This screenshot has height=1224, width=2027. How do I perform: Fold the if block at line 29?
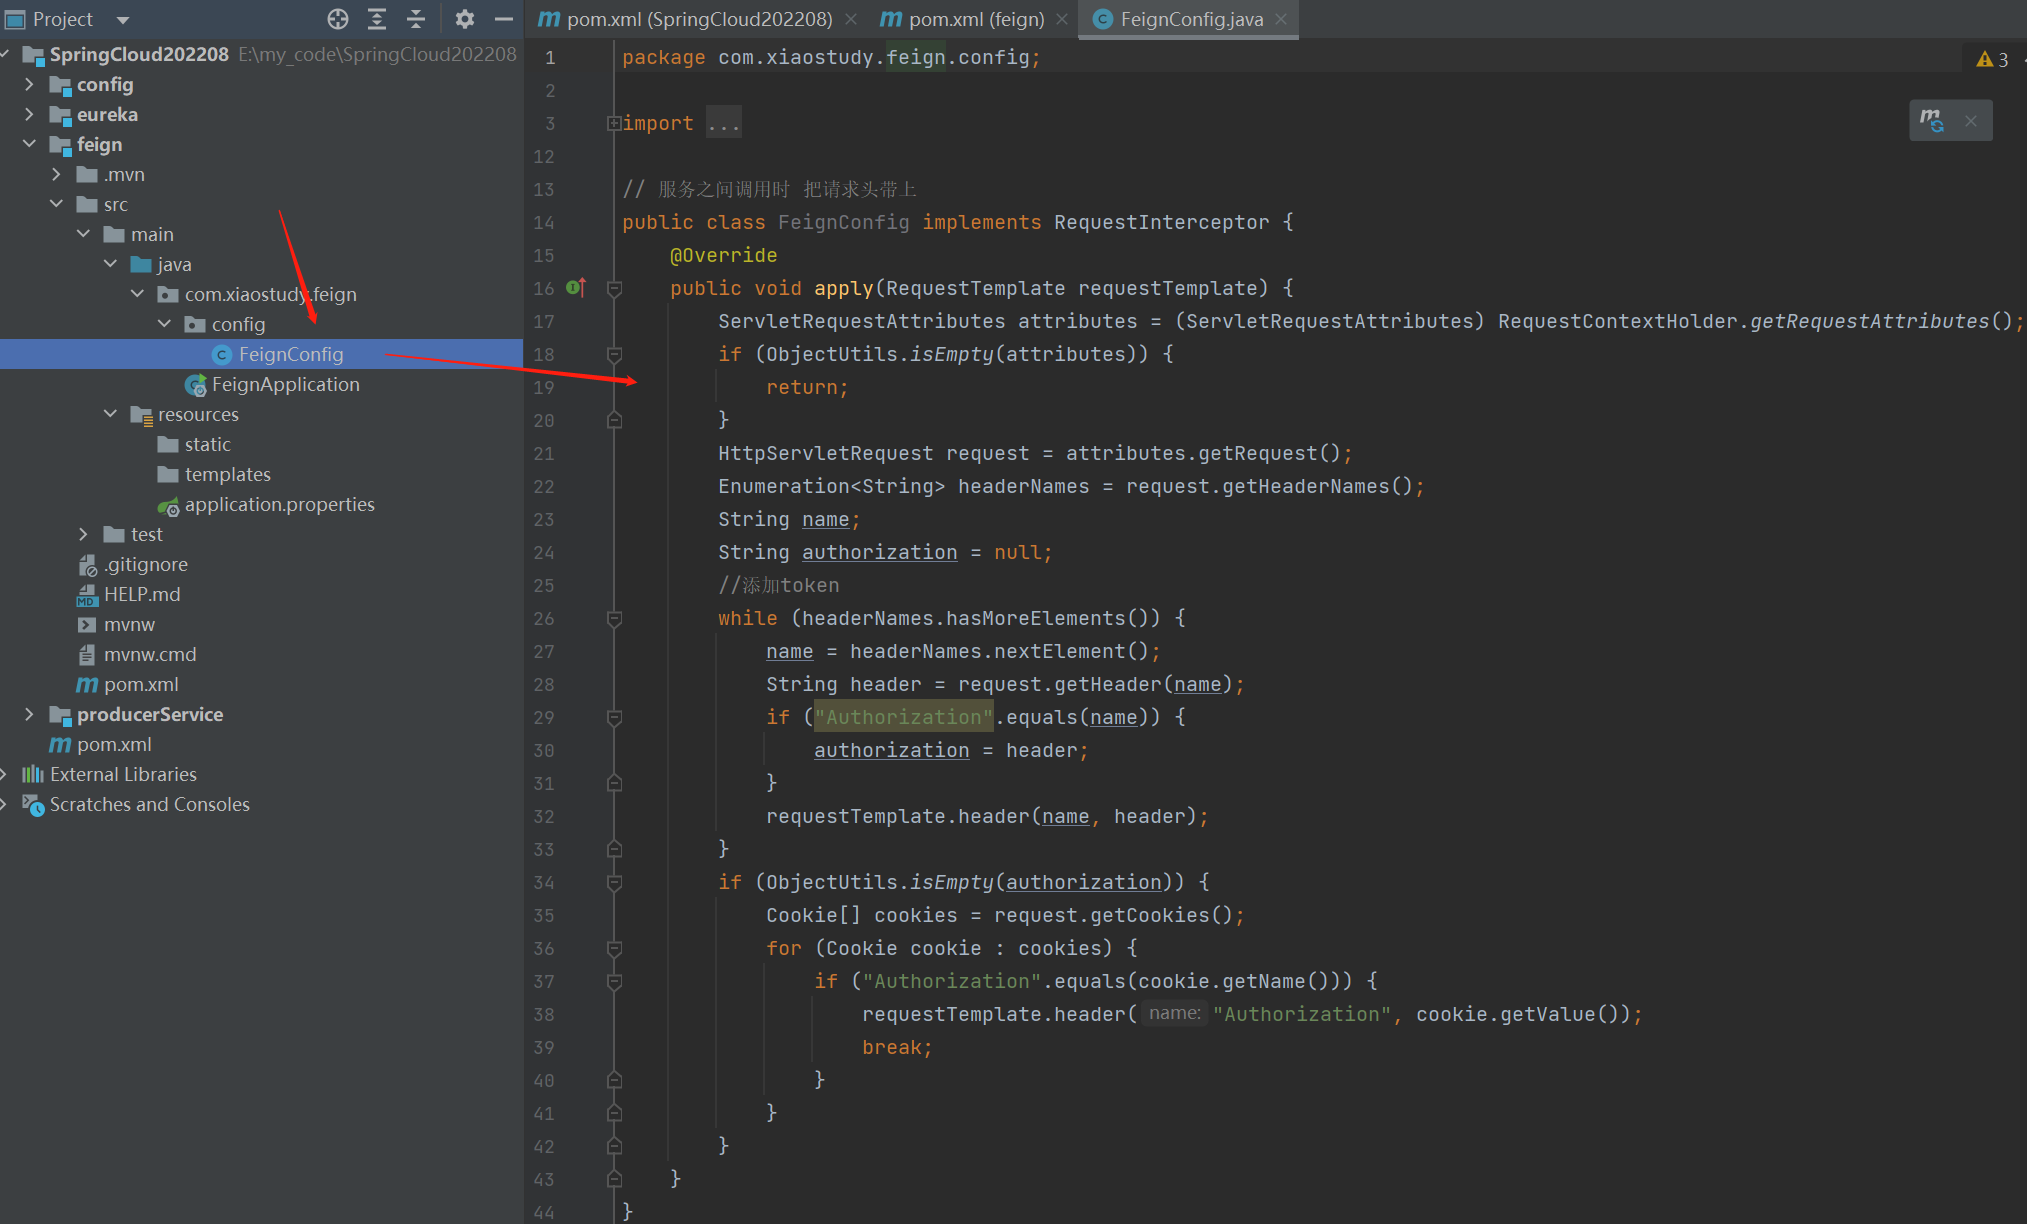(x=615, y=718)
